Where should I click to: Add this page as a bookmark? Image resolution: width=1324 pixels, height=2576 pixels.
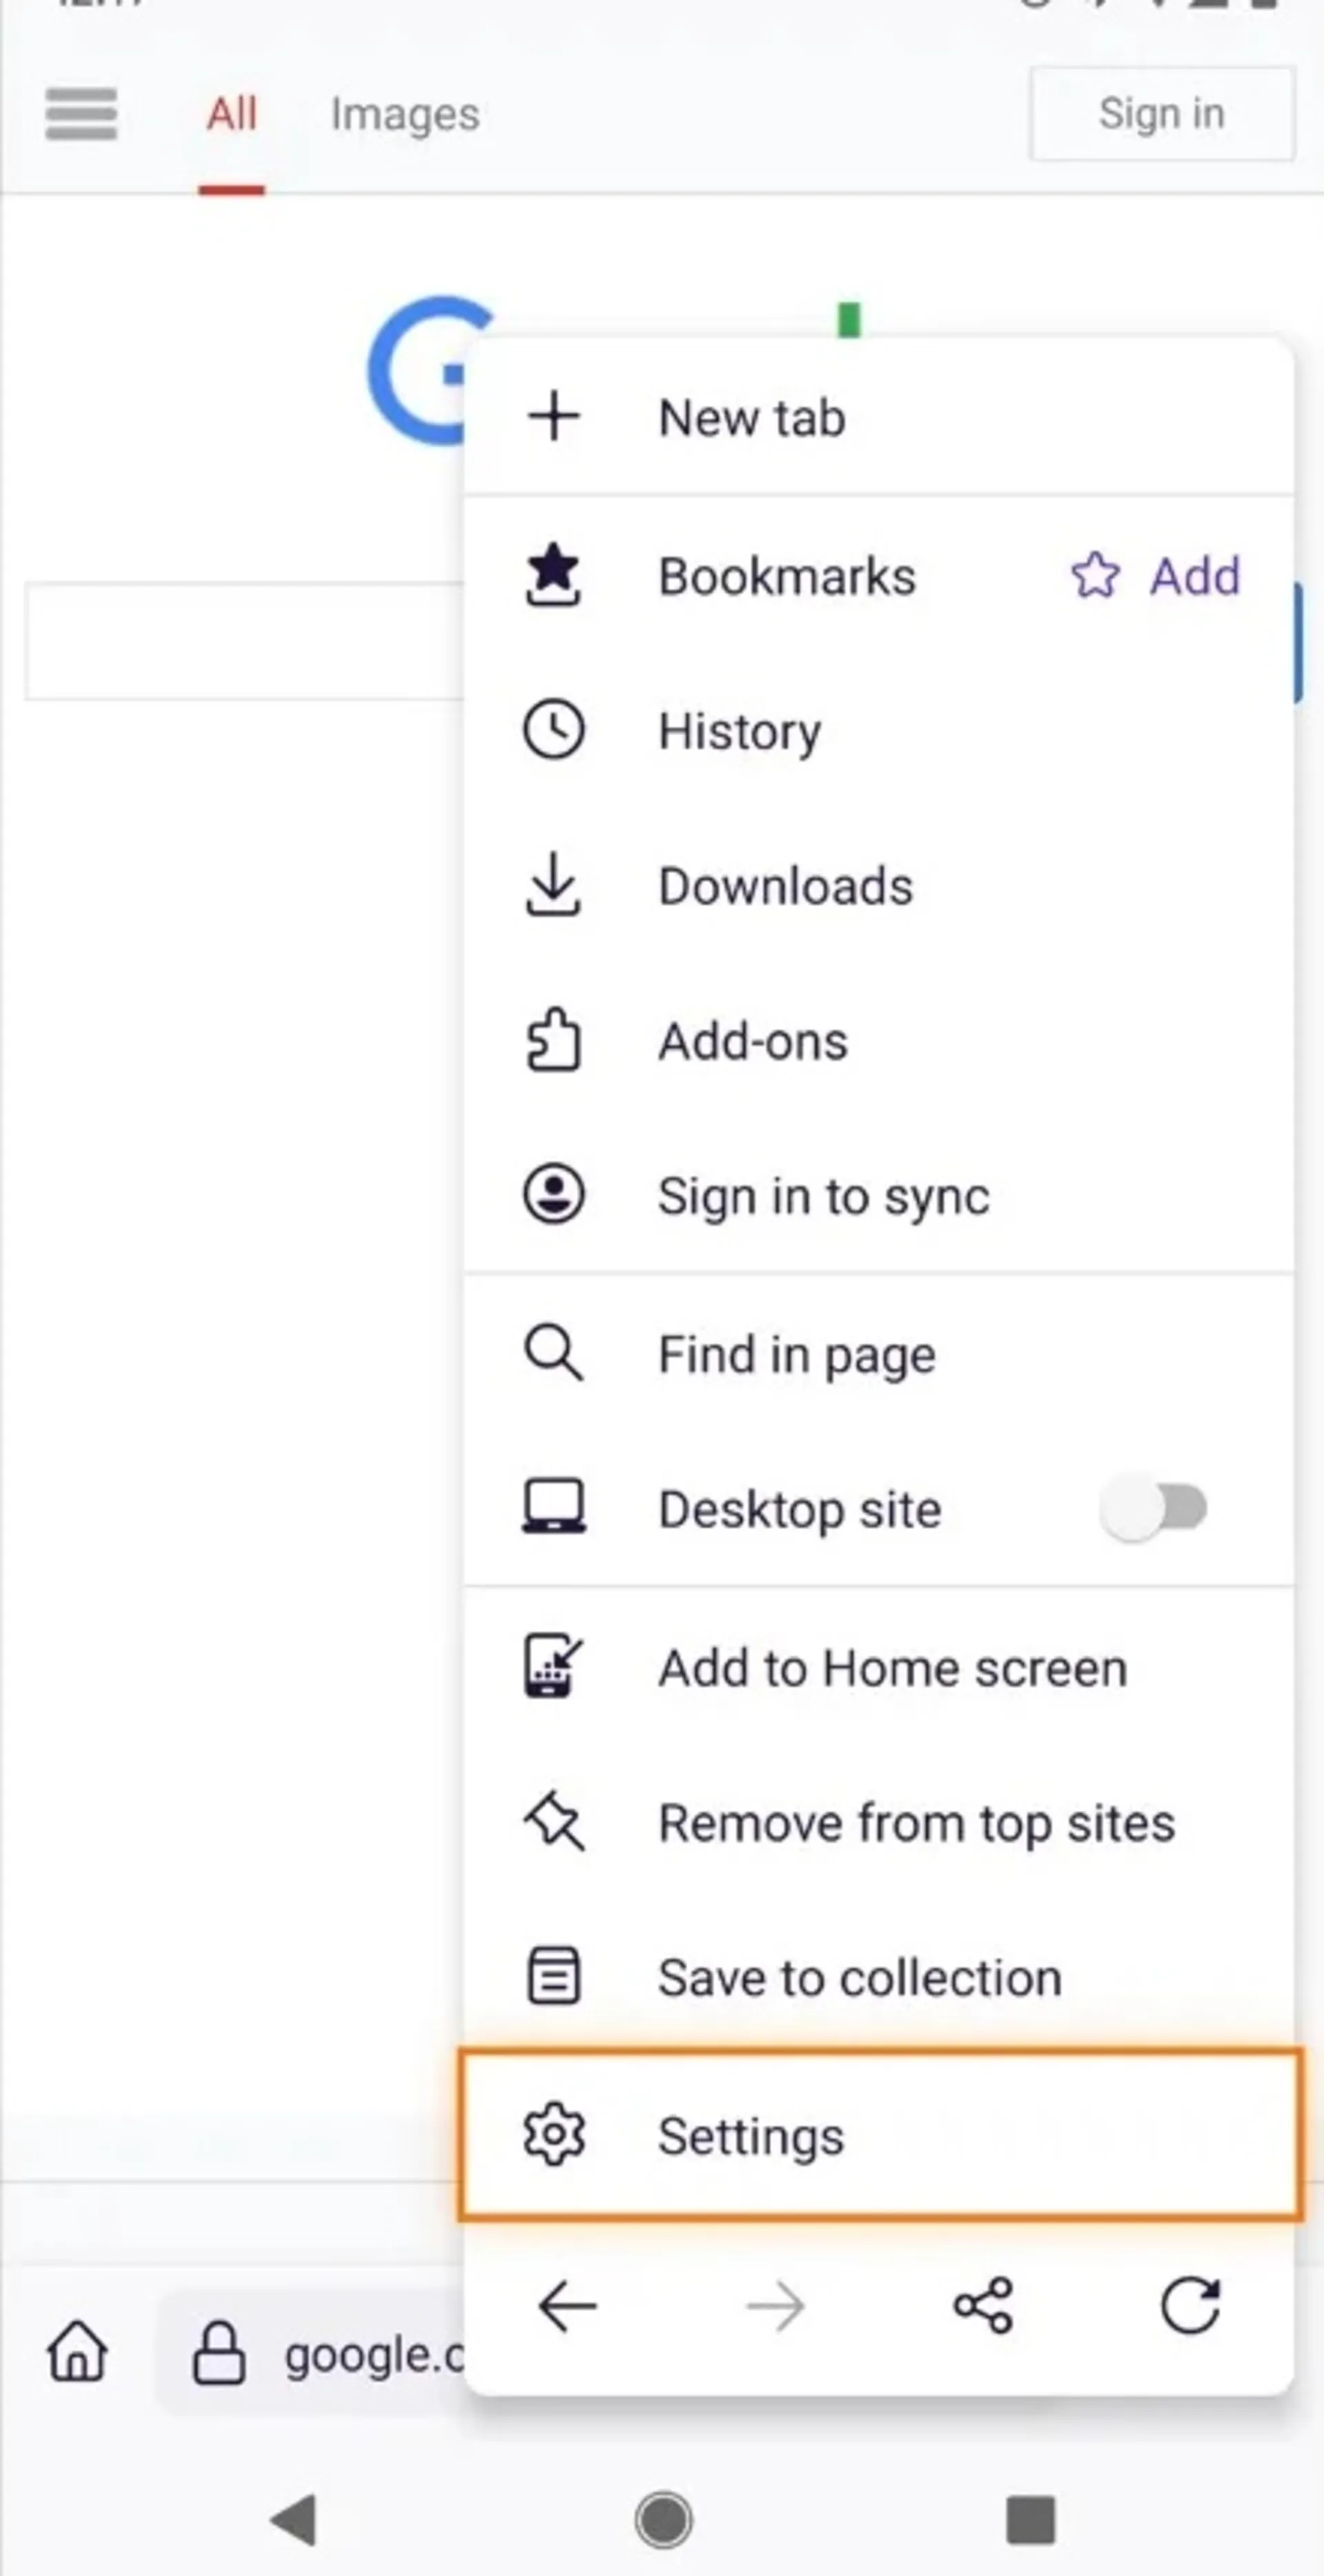(1155, 576)
